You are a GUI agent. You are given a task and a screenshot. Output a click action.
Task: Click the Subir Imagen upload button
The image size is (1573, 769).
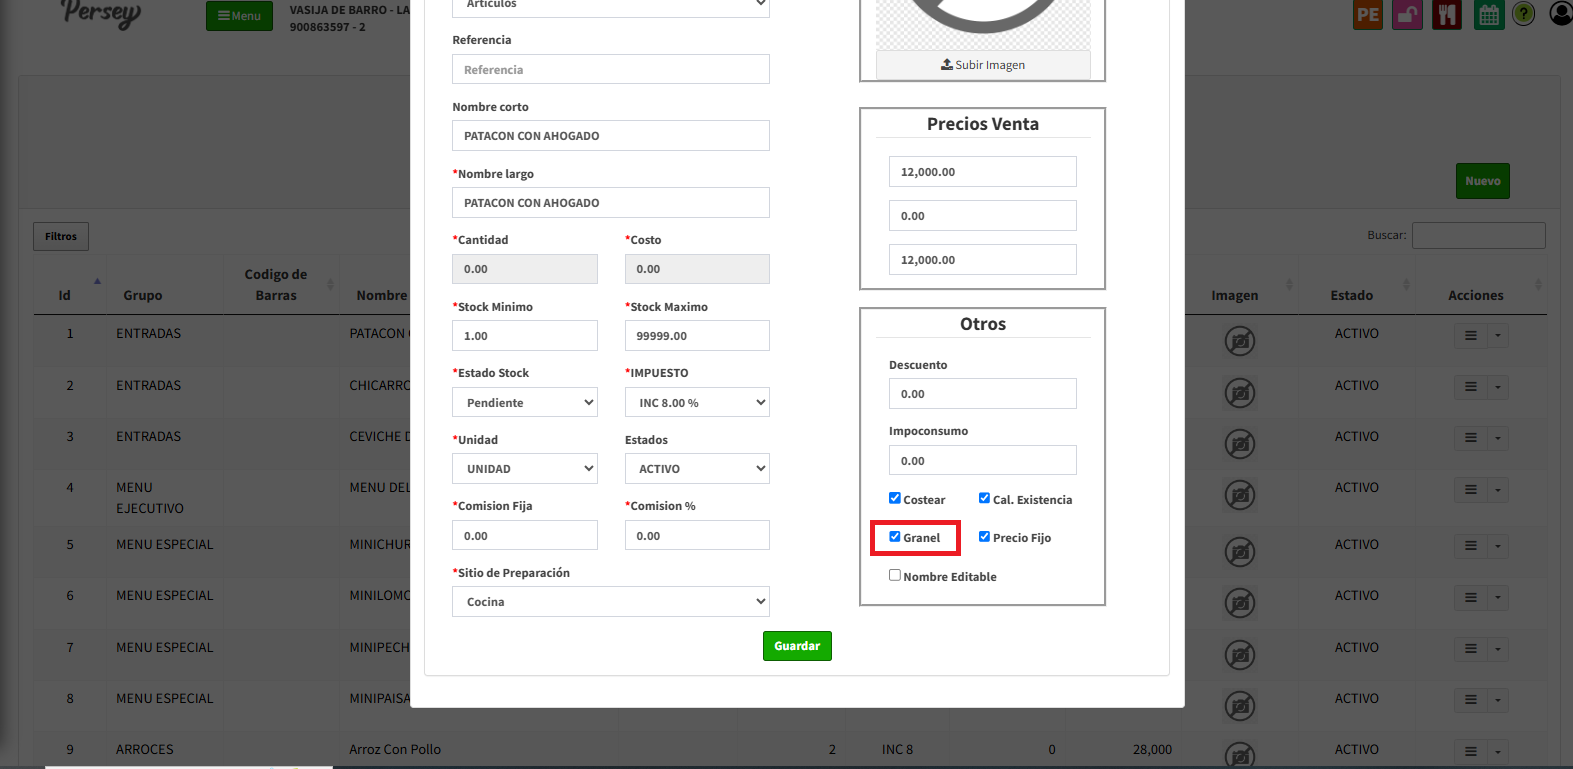tap(983, 65)
